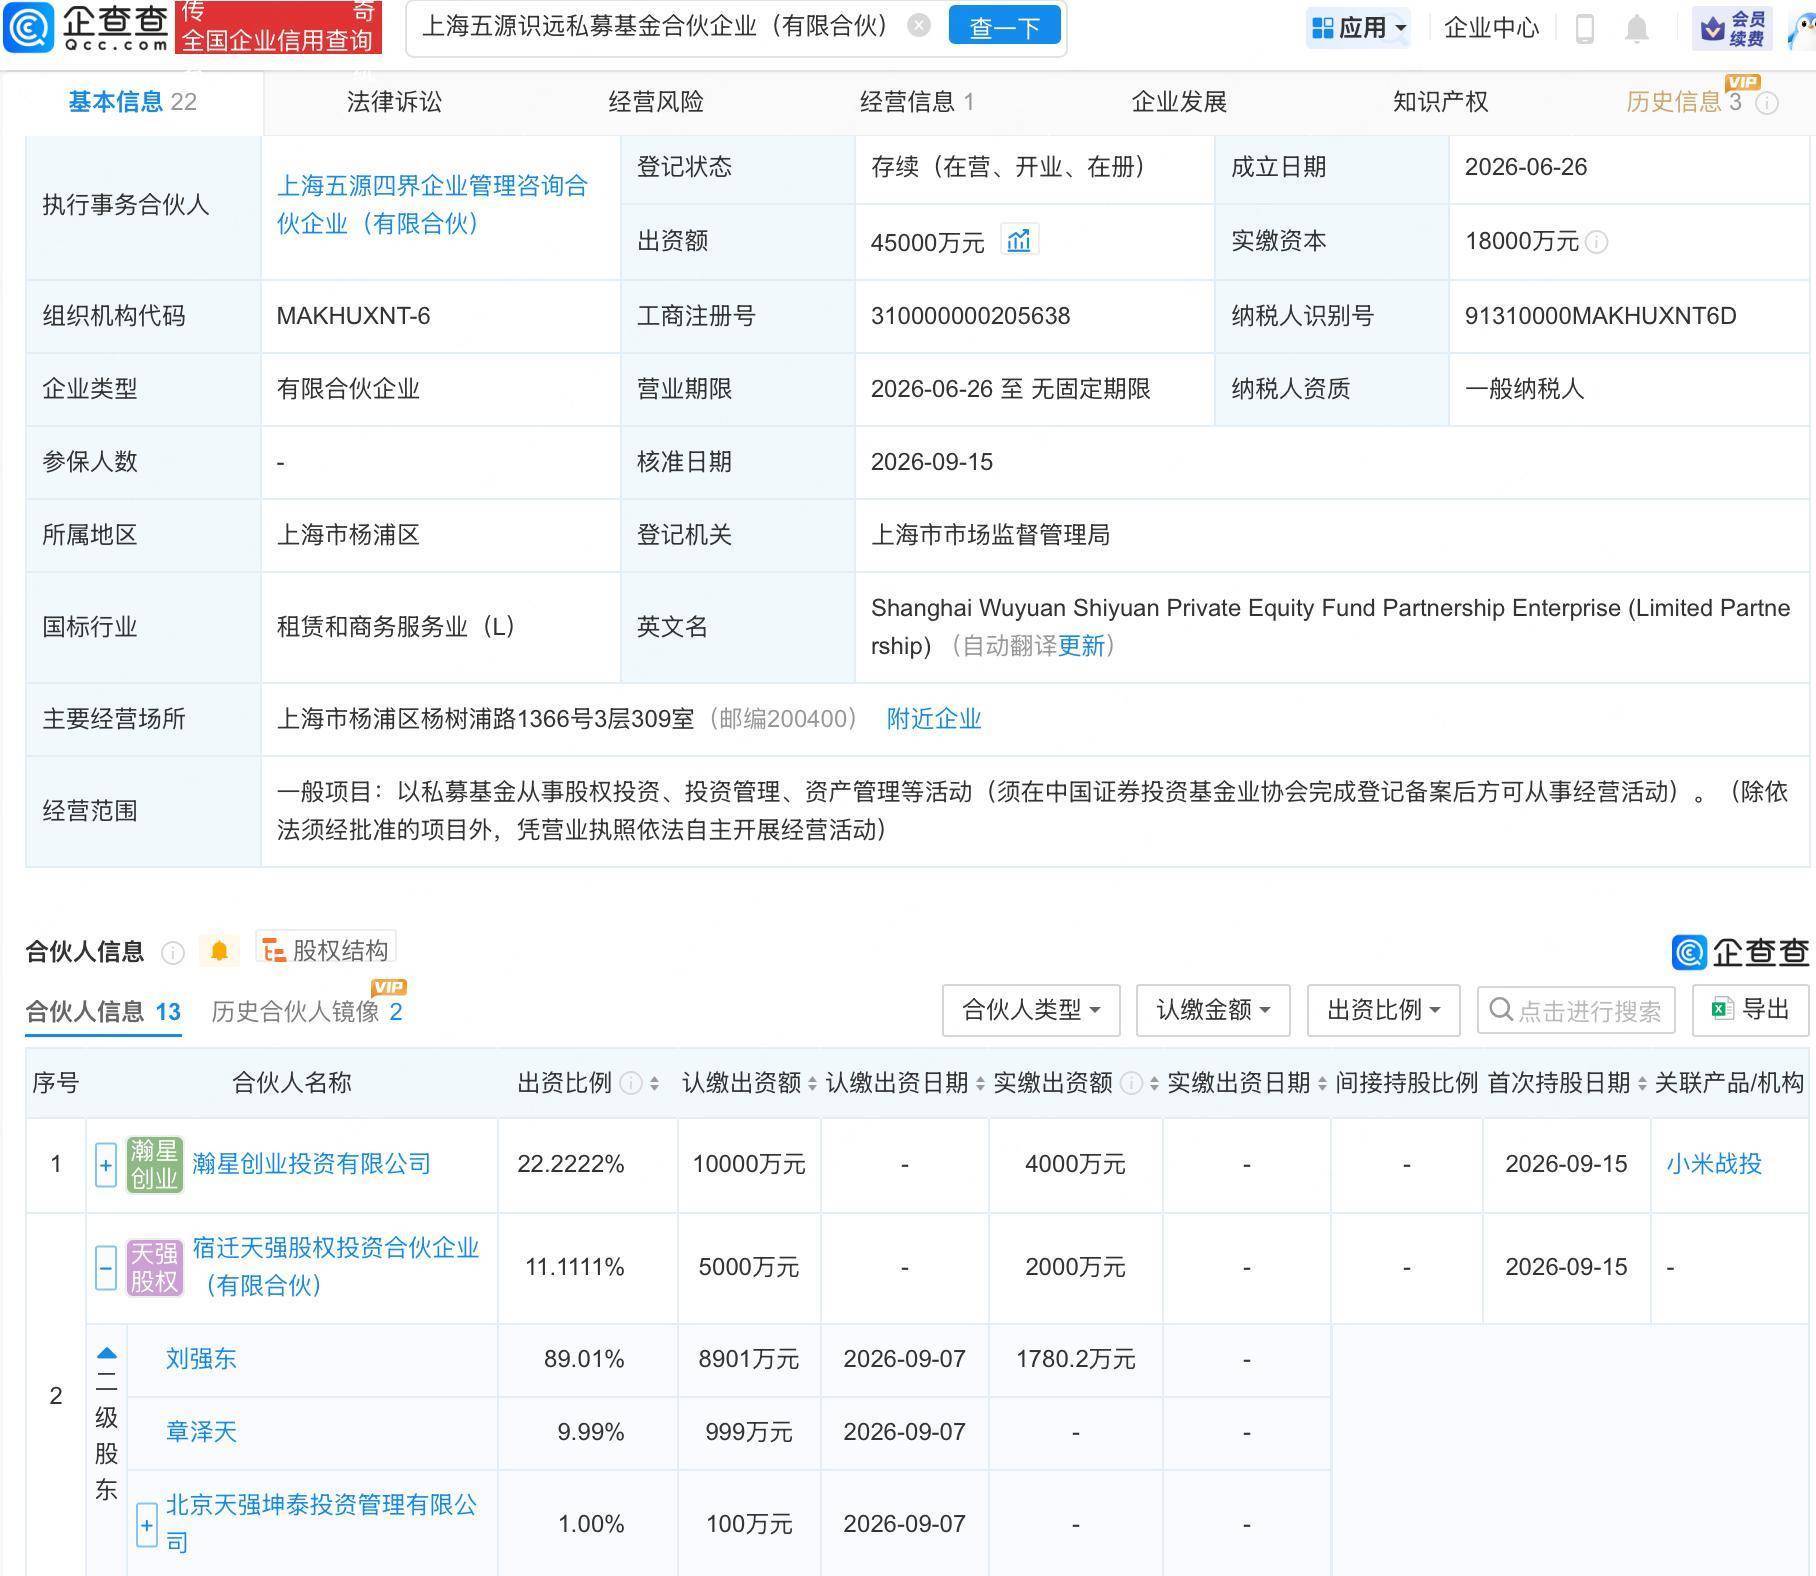Open the 合伙人类型 filter dropdown
The width and height of the screenshot is (1816, 1576).
coord(1031,1010)
